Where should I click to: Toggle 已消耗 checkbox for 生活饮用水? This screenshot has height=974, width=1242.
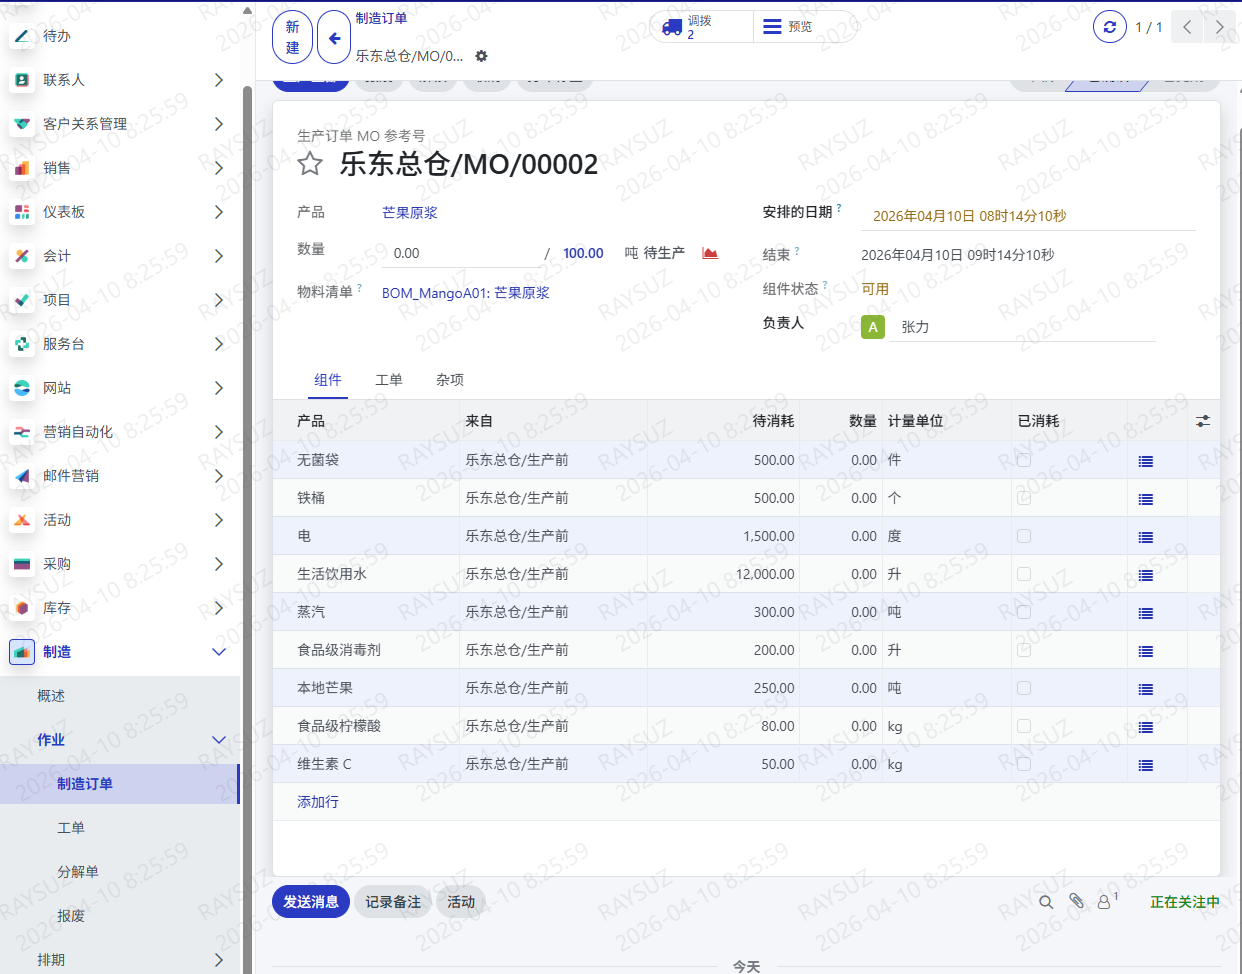1024,574
